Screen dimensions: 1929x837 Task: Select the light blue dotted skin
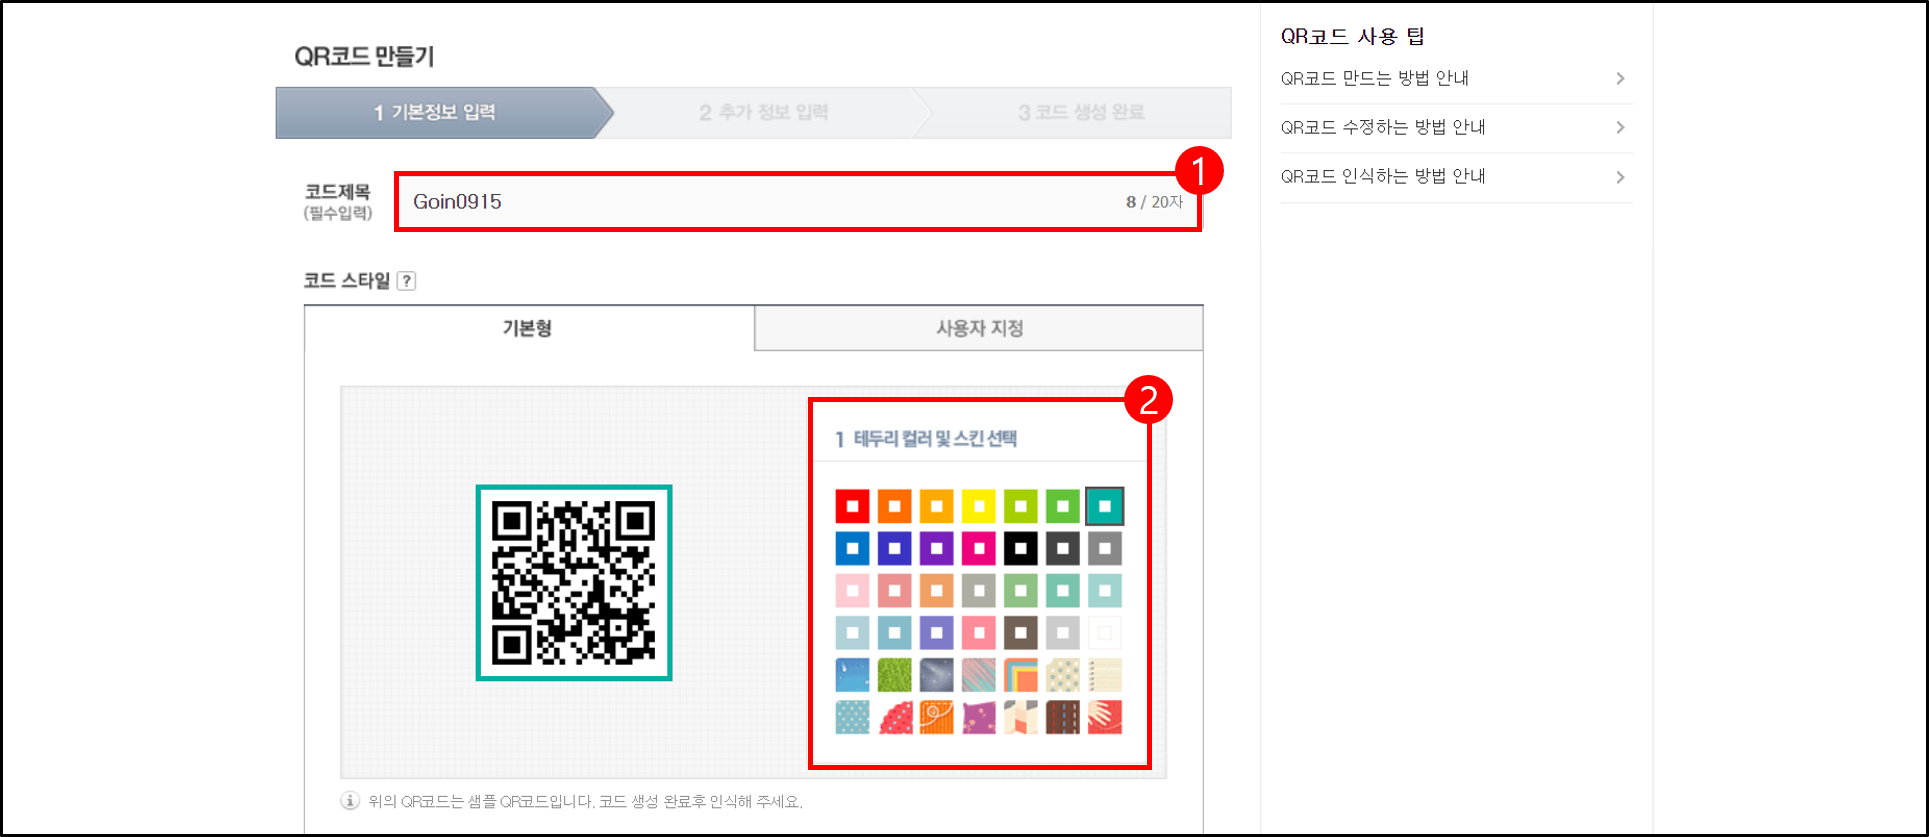tap(853, 717)
